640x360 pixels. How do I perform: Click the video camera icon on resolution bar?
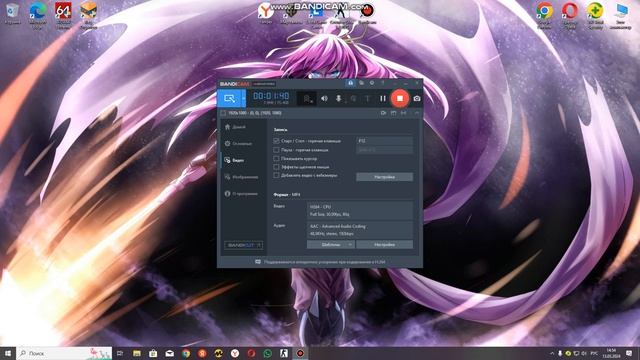pos(383,113)
